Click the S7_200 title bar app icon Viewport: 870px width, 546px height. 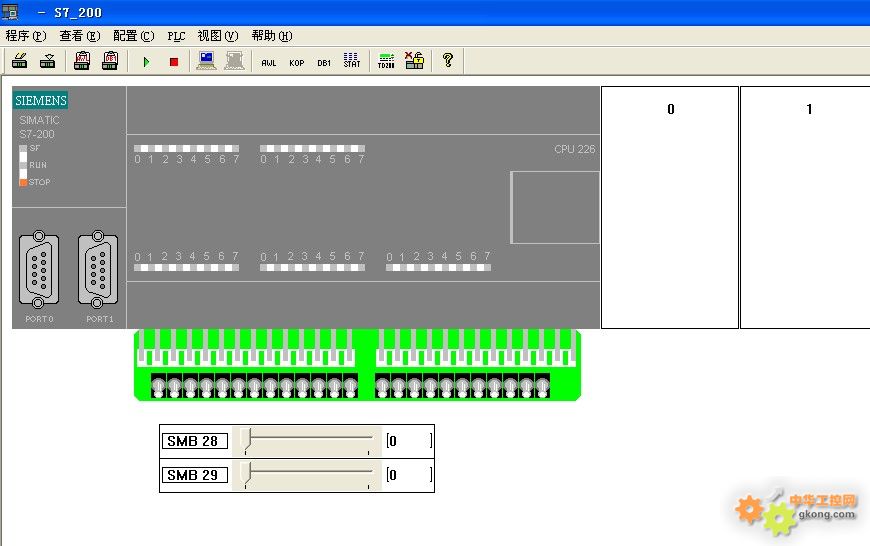pos(10,12)
